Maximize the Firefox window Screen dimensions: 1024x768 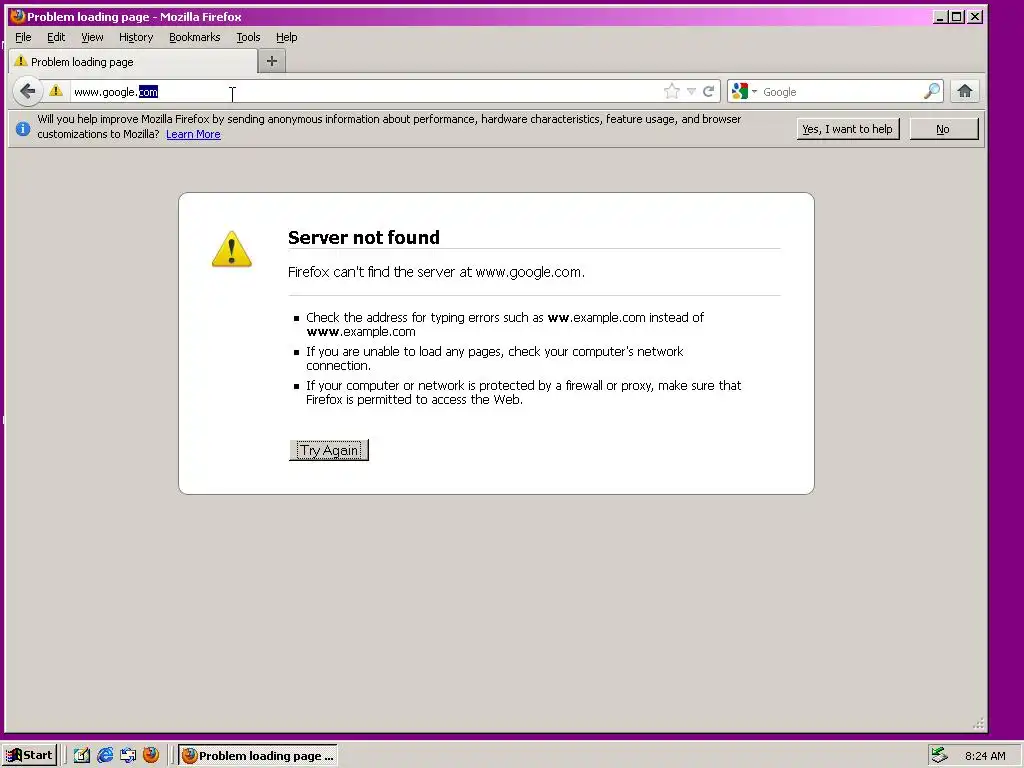[957, 16]
